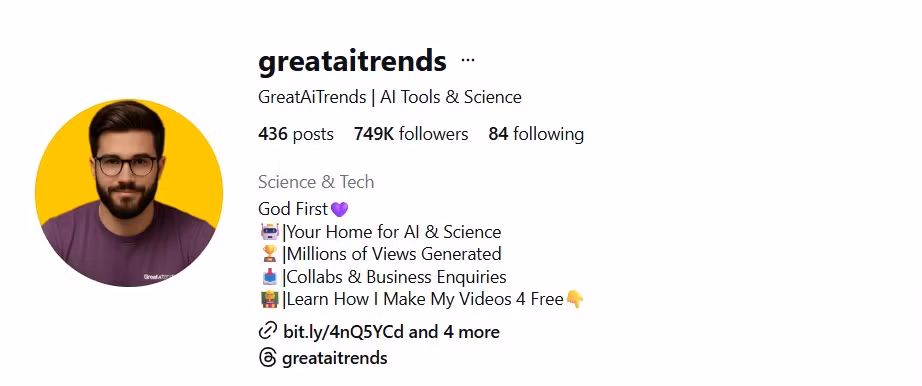Click the Threads logo icon
922x386 pixels.
click(x=268, y=358)
